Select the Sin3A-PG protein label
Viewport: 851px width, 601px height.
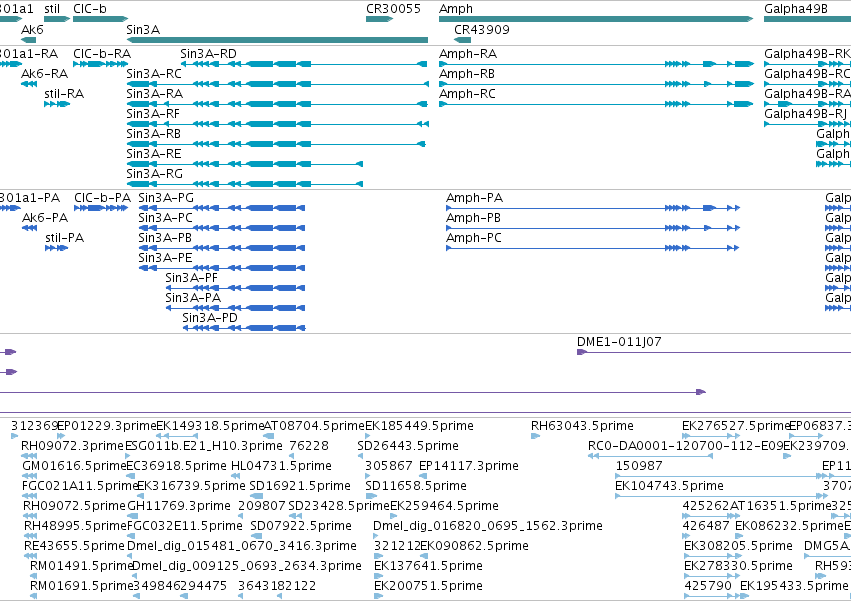(166, 198)
